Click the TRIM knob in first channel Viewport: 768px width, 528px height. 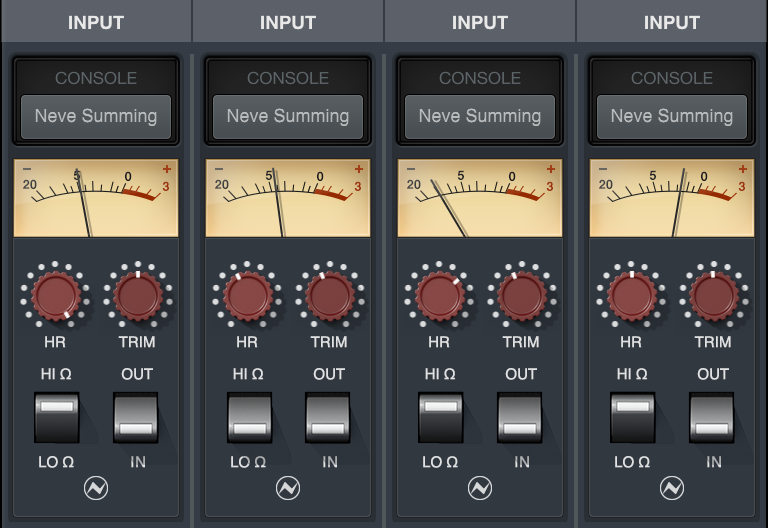[138, 296]
